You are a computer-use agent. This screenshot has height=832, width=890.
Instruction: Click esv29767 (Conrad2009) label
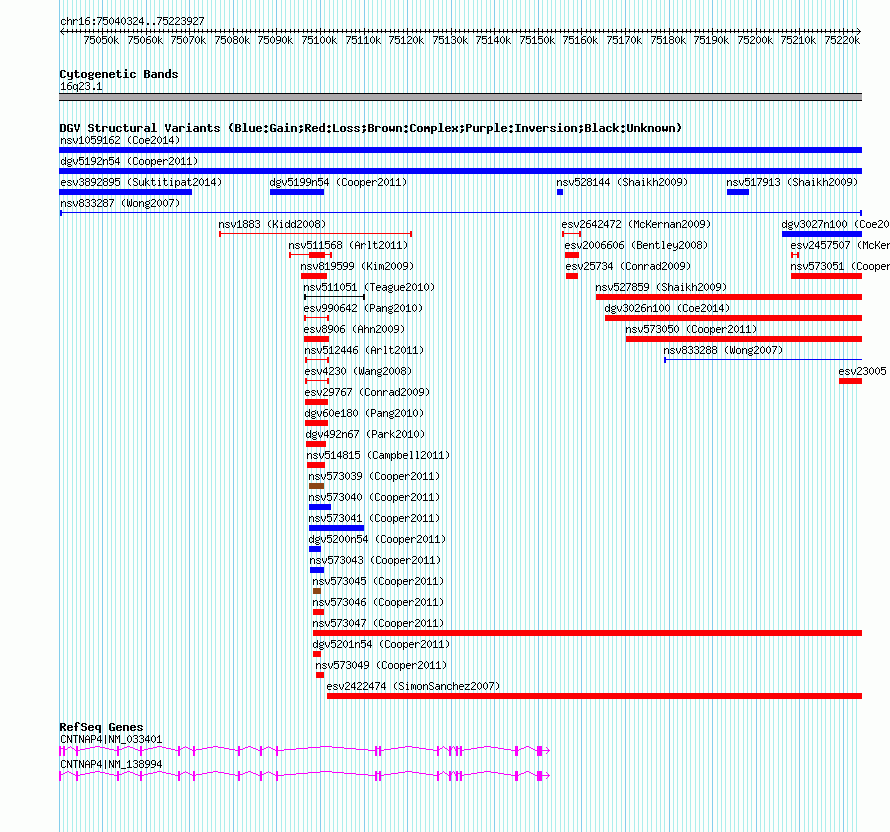[367, 392]
